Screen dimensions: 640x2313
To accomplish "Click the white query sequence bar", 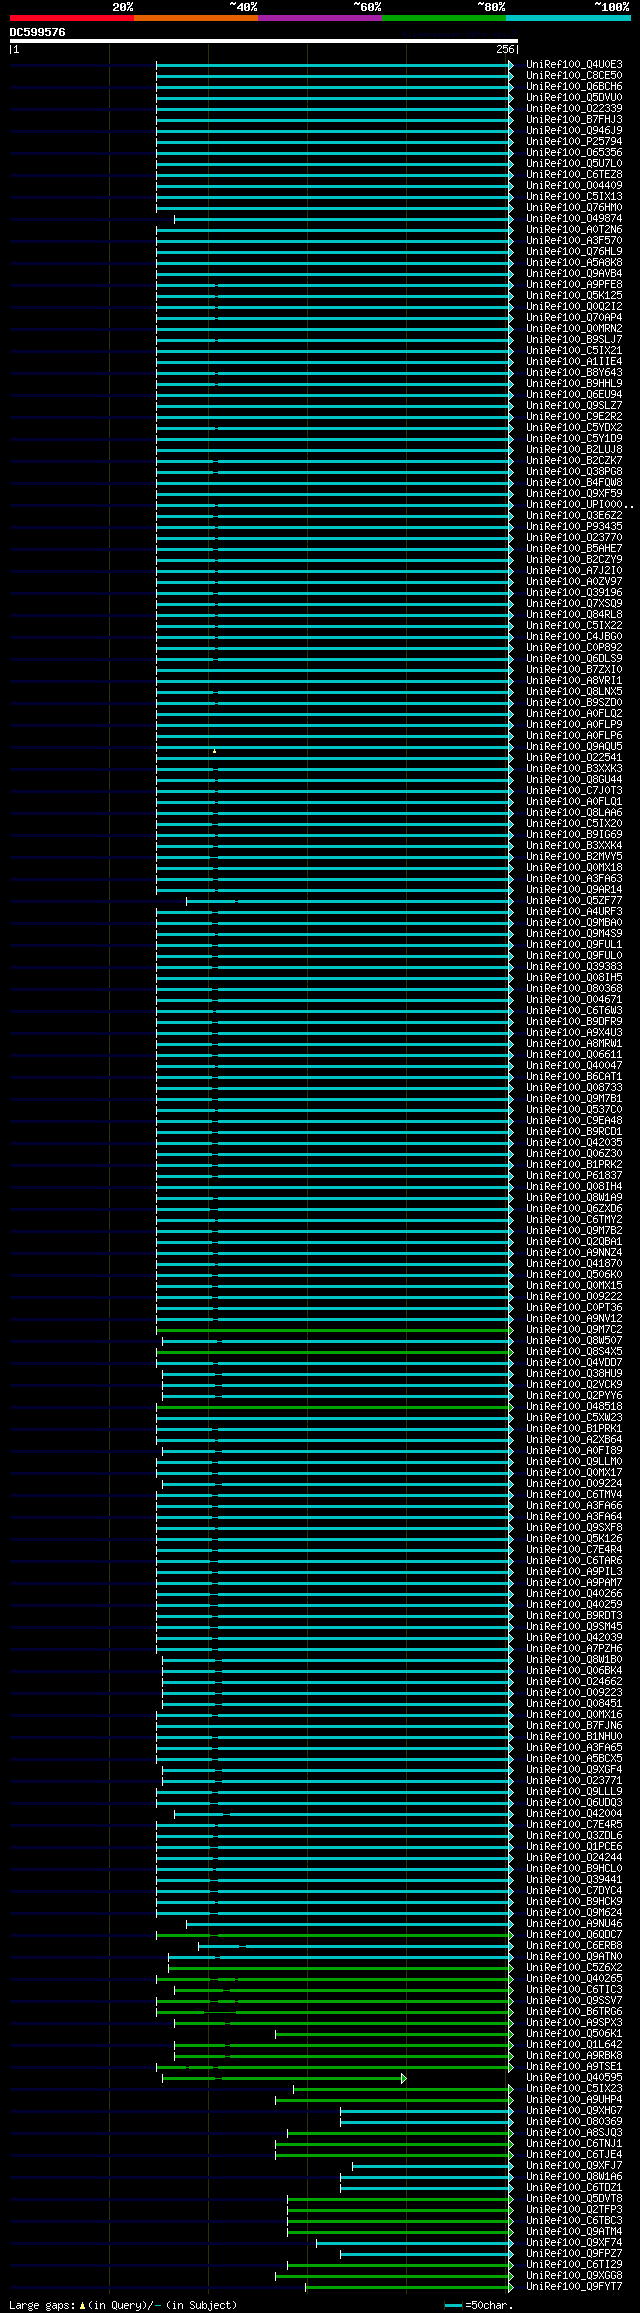I will click(264, 41).
